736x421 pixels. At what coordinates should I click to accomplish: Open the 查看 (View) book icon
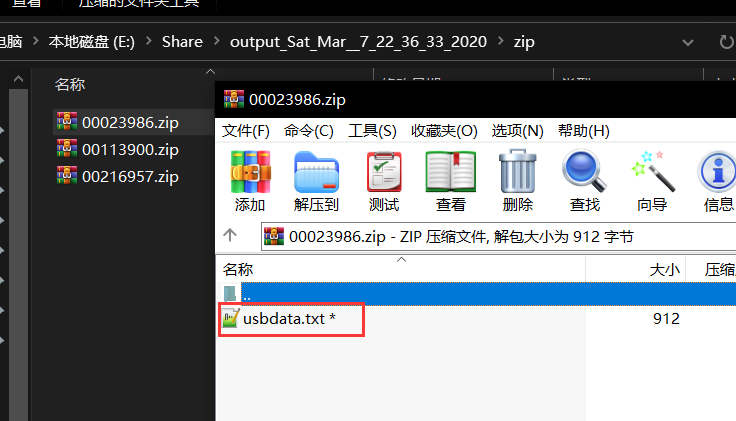pyautogui.click(x=451, y=172)
